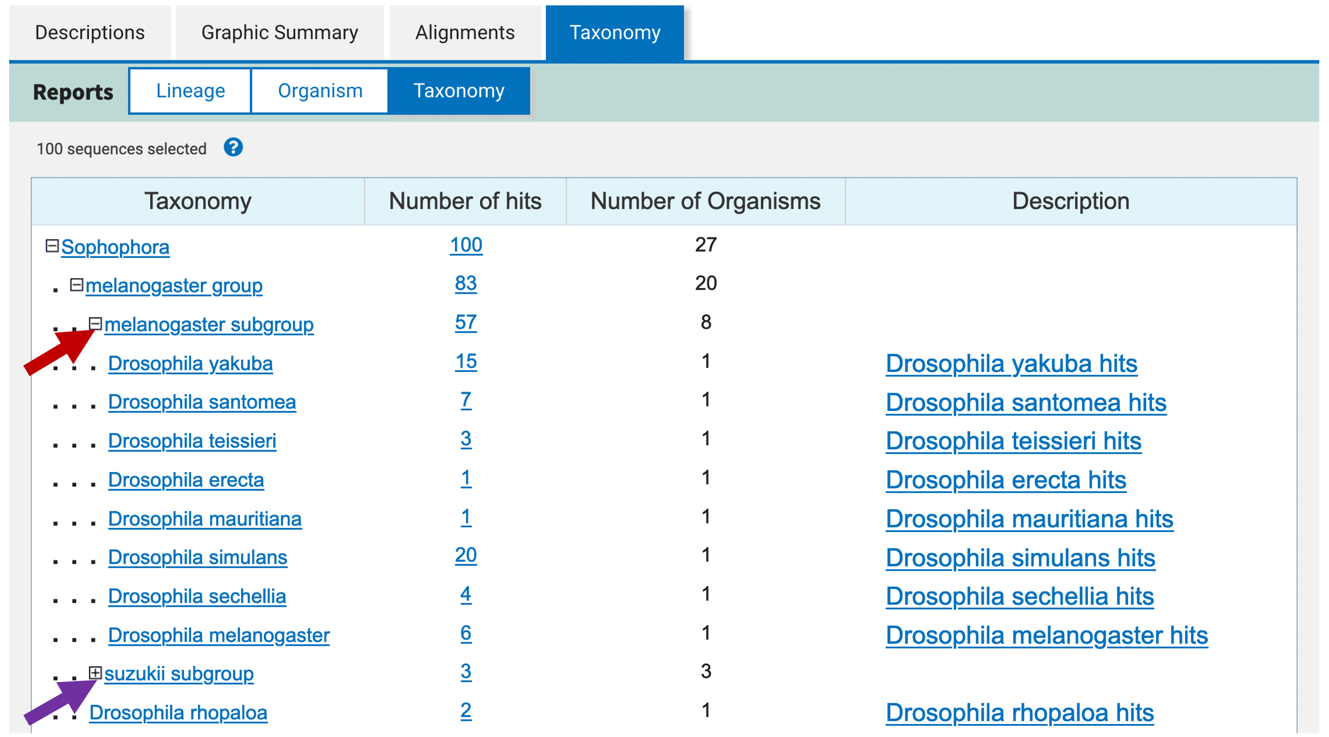Open Drosophila teissieri taxonomy link
The image size is (1329, 737).
point(192,442)
